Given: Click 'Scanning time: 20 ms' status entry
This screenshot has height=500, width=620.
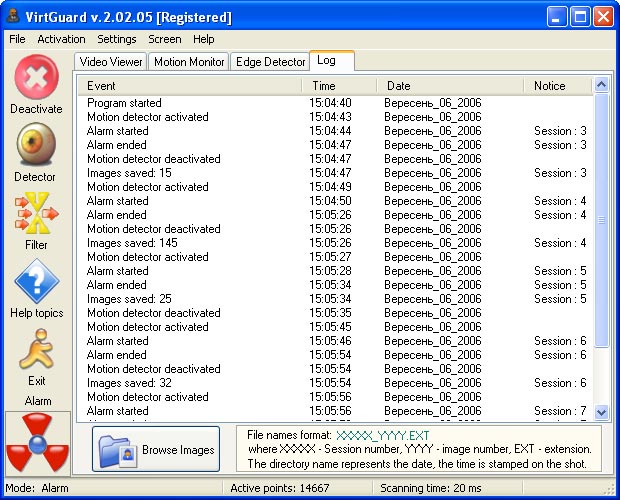Looking at the screenshot, I should tap(431, 488).
